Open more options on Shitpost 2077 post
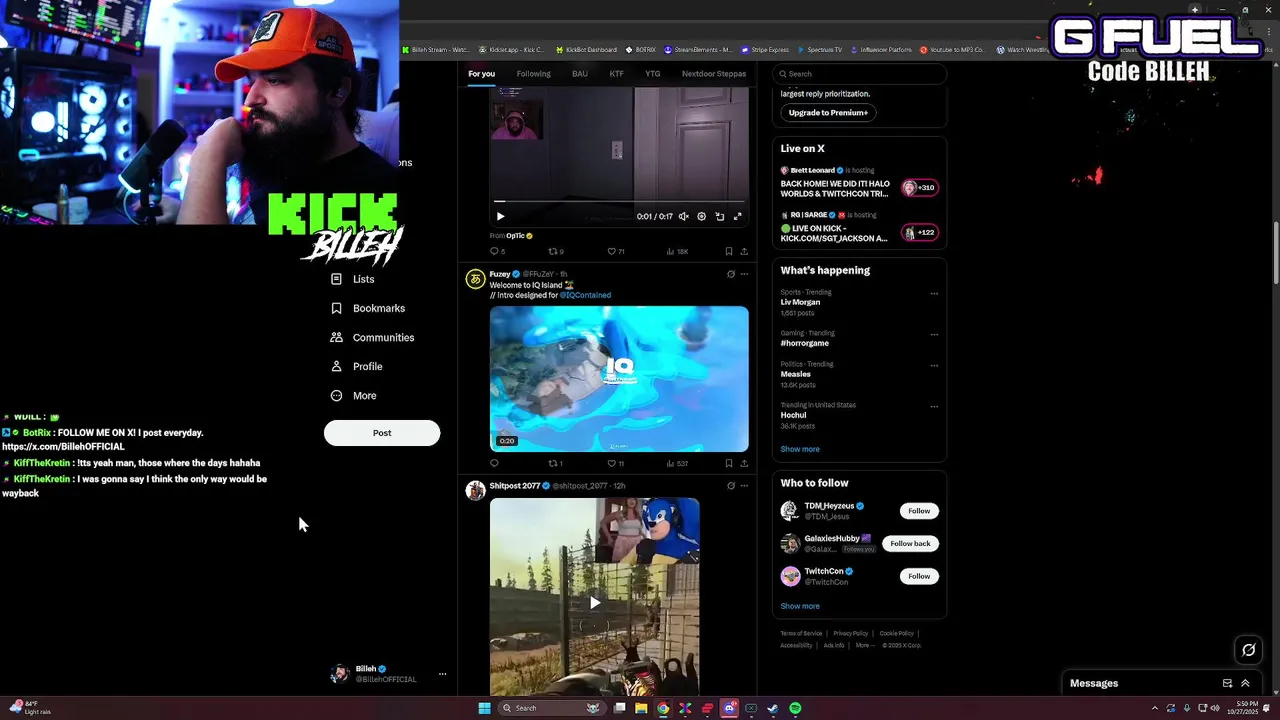 pos(744,486)
